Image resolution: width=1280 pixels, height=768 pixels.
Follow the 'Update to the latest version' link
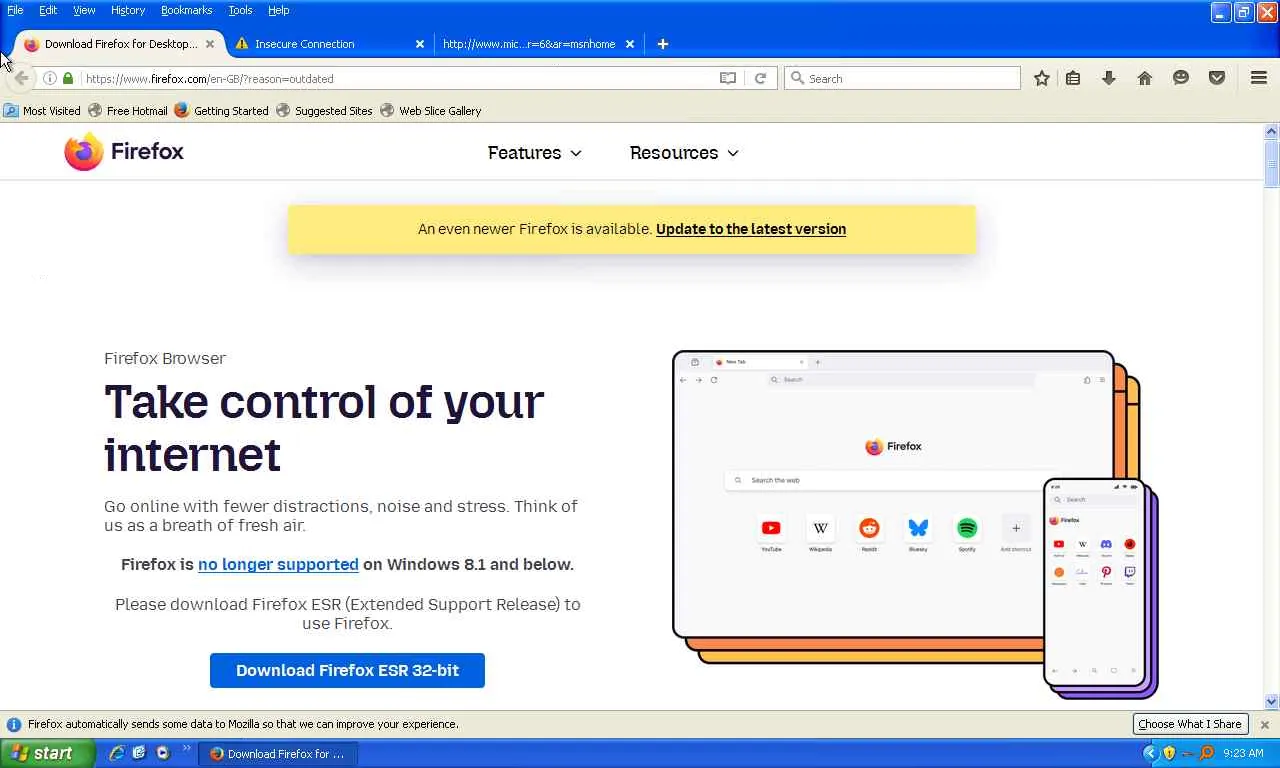coord(751,229)
